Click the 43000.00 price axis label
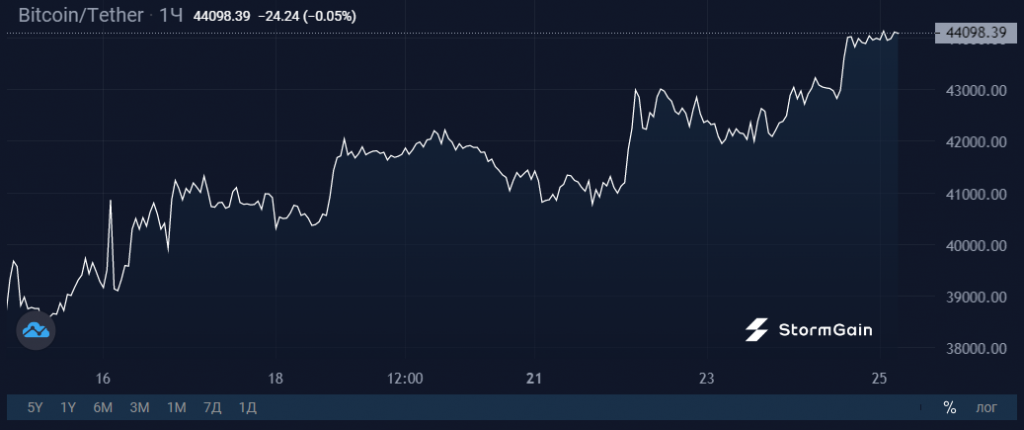This screenshot has width=1024, height=430. pos(975,91)
